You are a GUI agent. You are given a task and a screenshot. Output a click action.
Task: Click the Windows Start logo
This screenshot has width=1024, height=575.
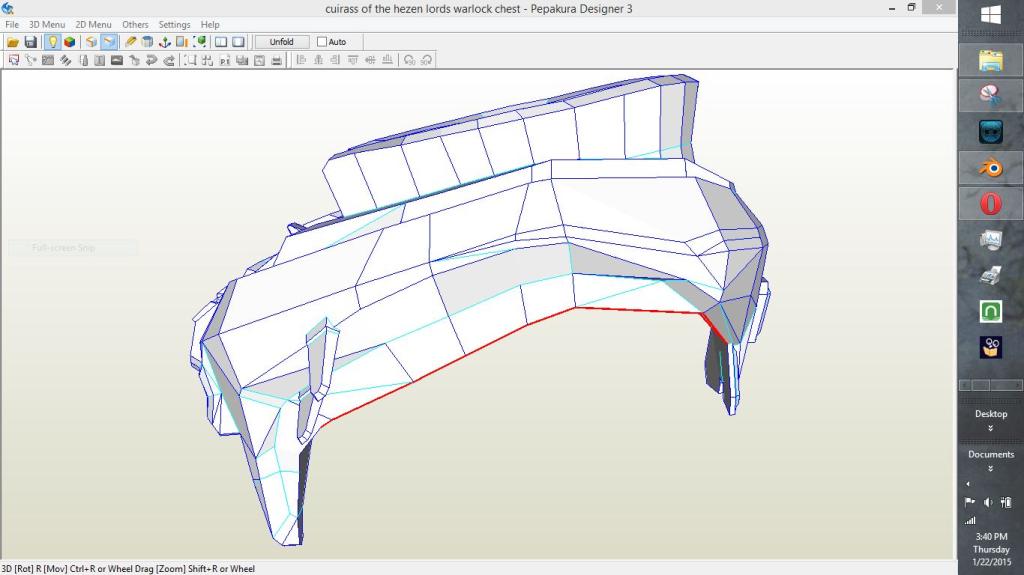pyautogui.click(x=991, y=15)
